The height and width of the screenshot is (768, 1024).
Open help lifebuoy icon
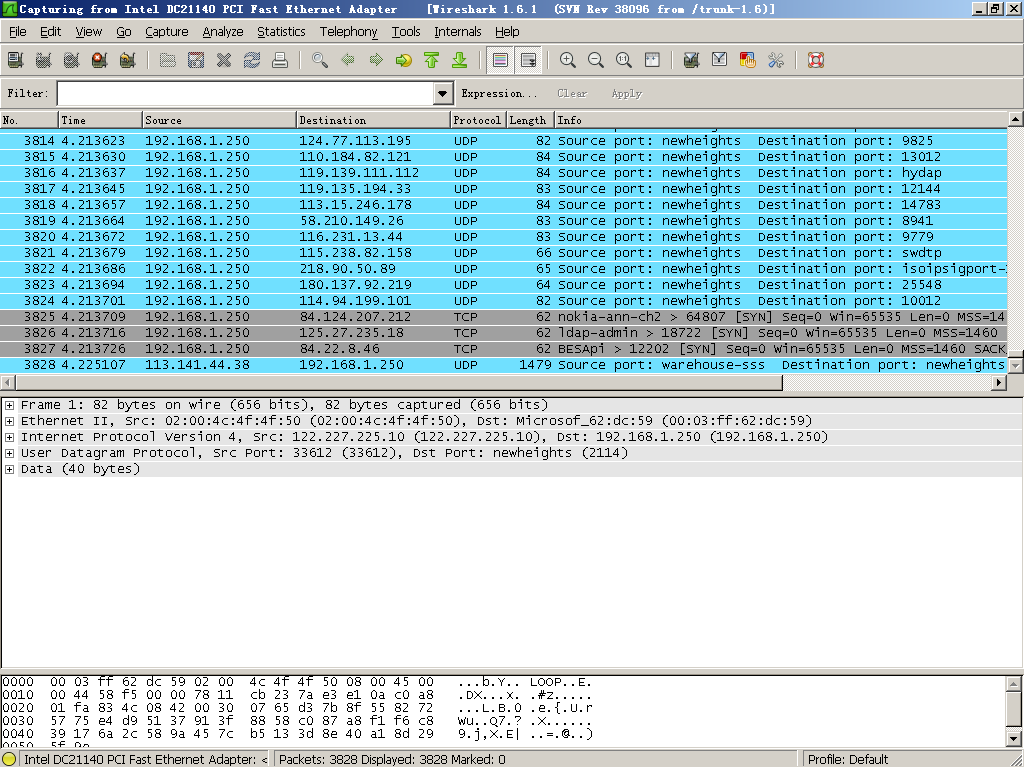point(816,60)
